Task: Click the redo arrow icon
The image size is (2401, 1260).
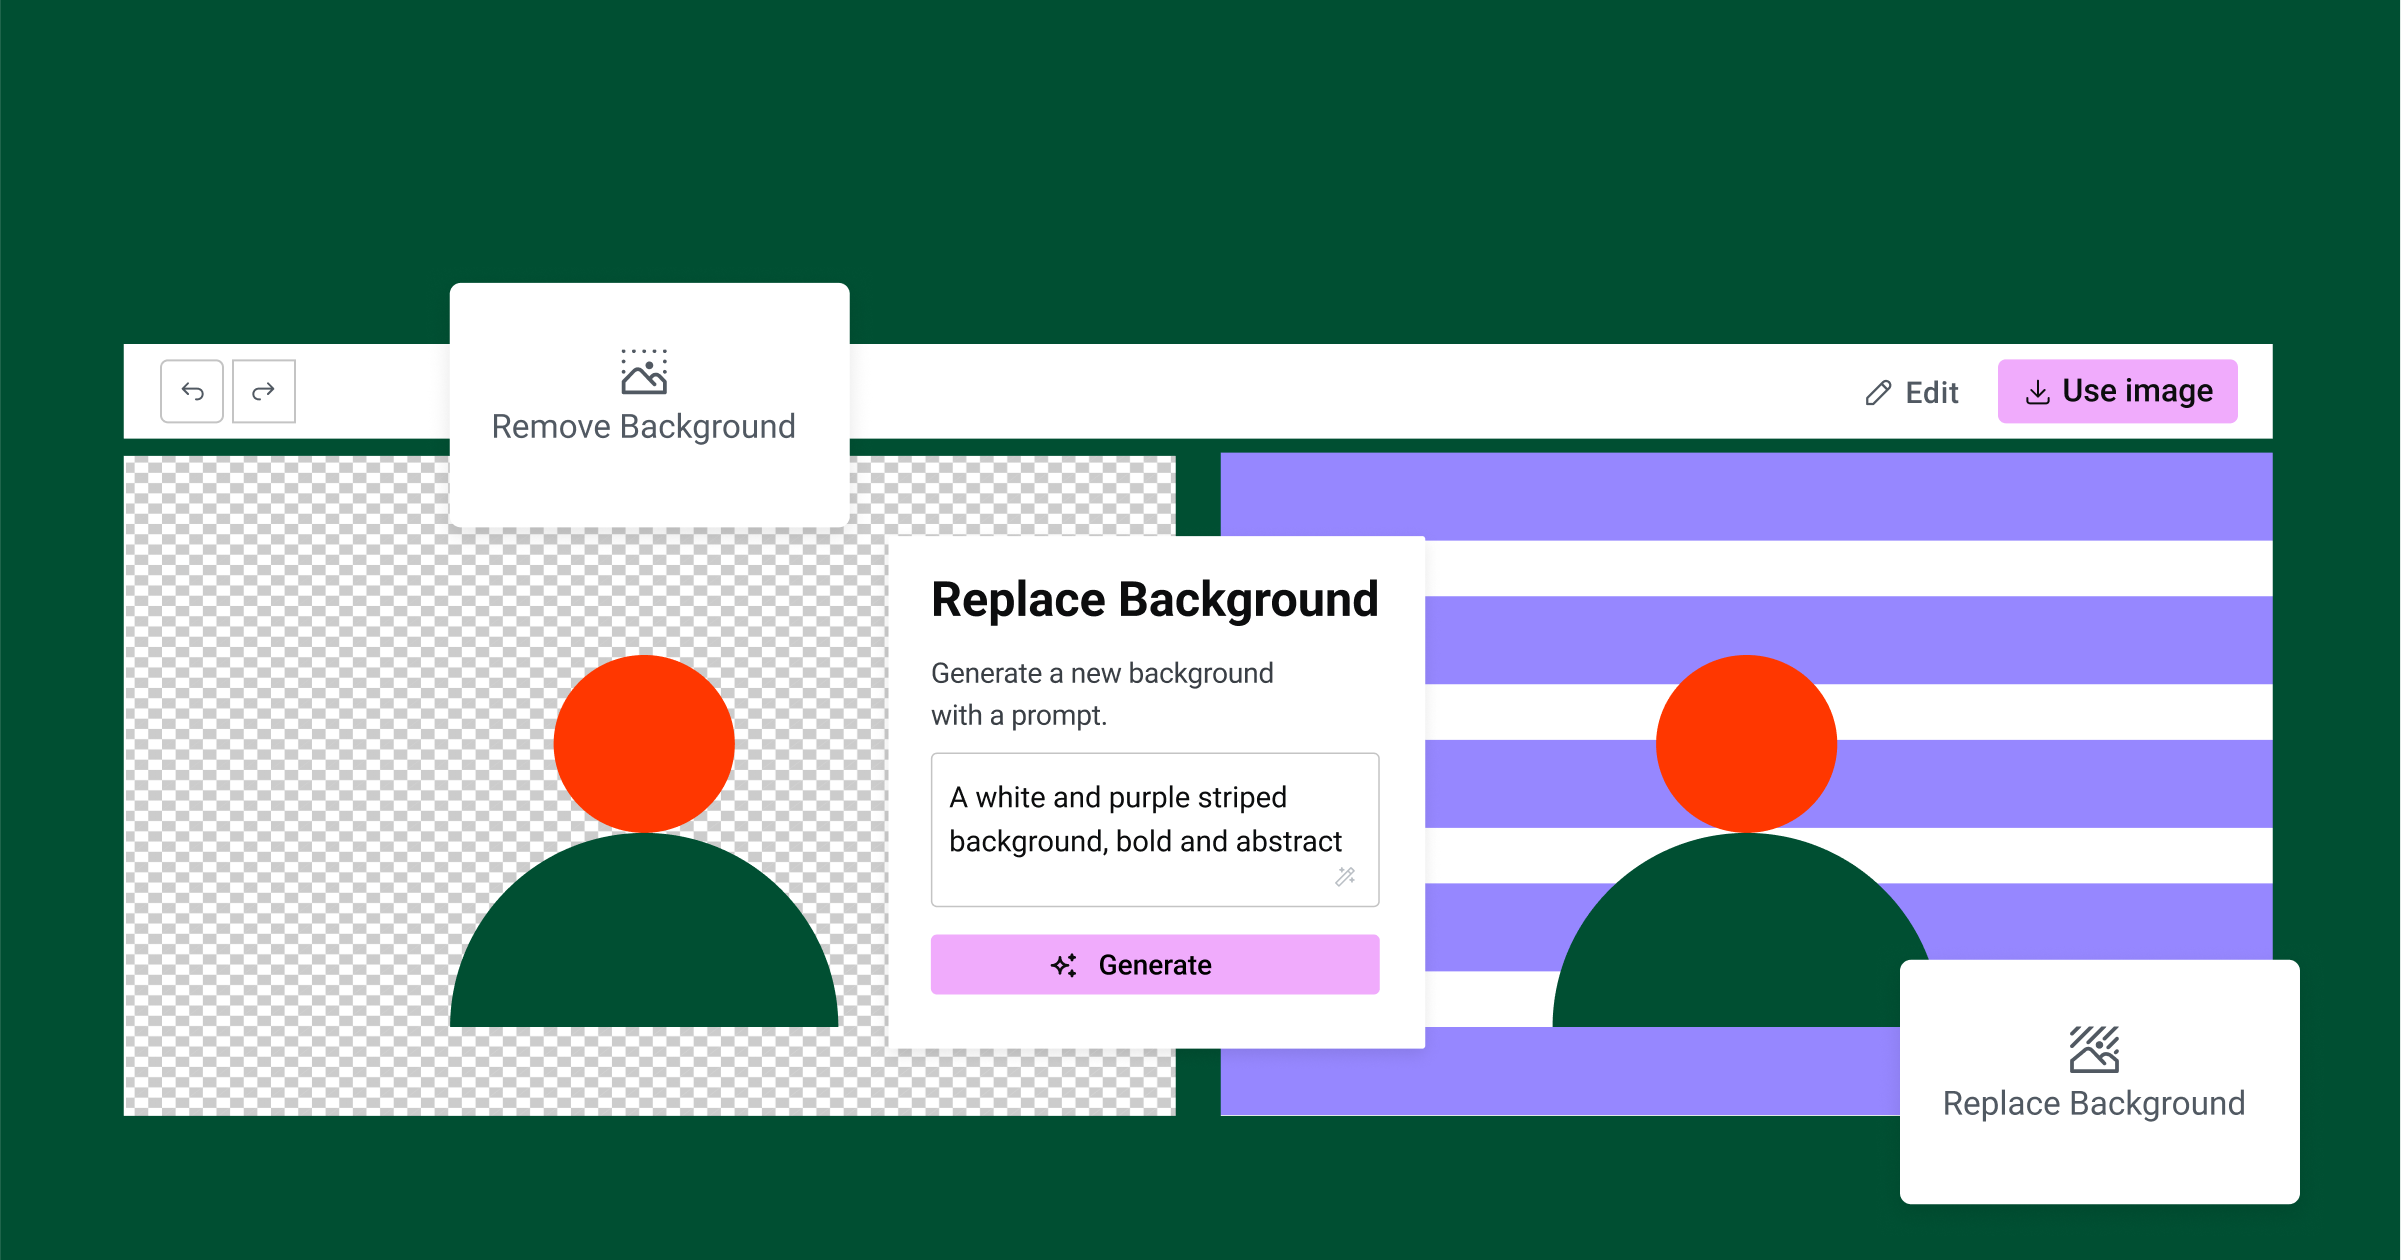Action: (262, 389)
